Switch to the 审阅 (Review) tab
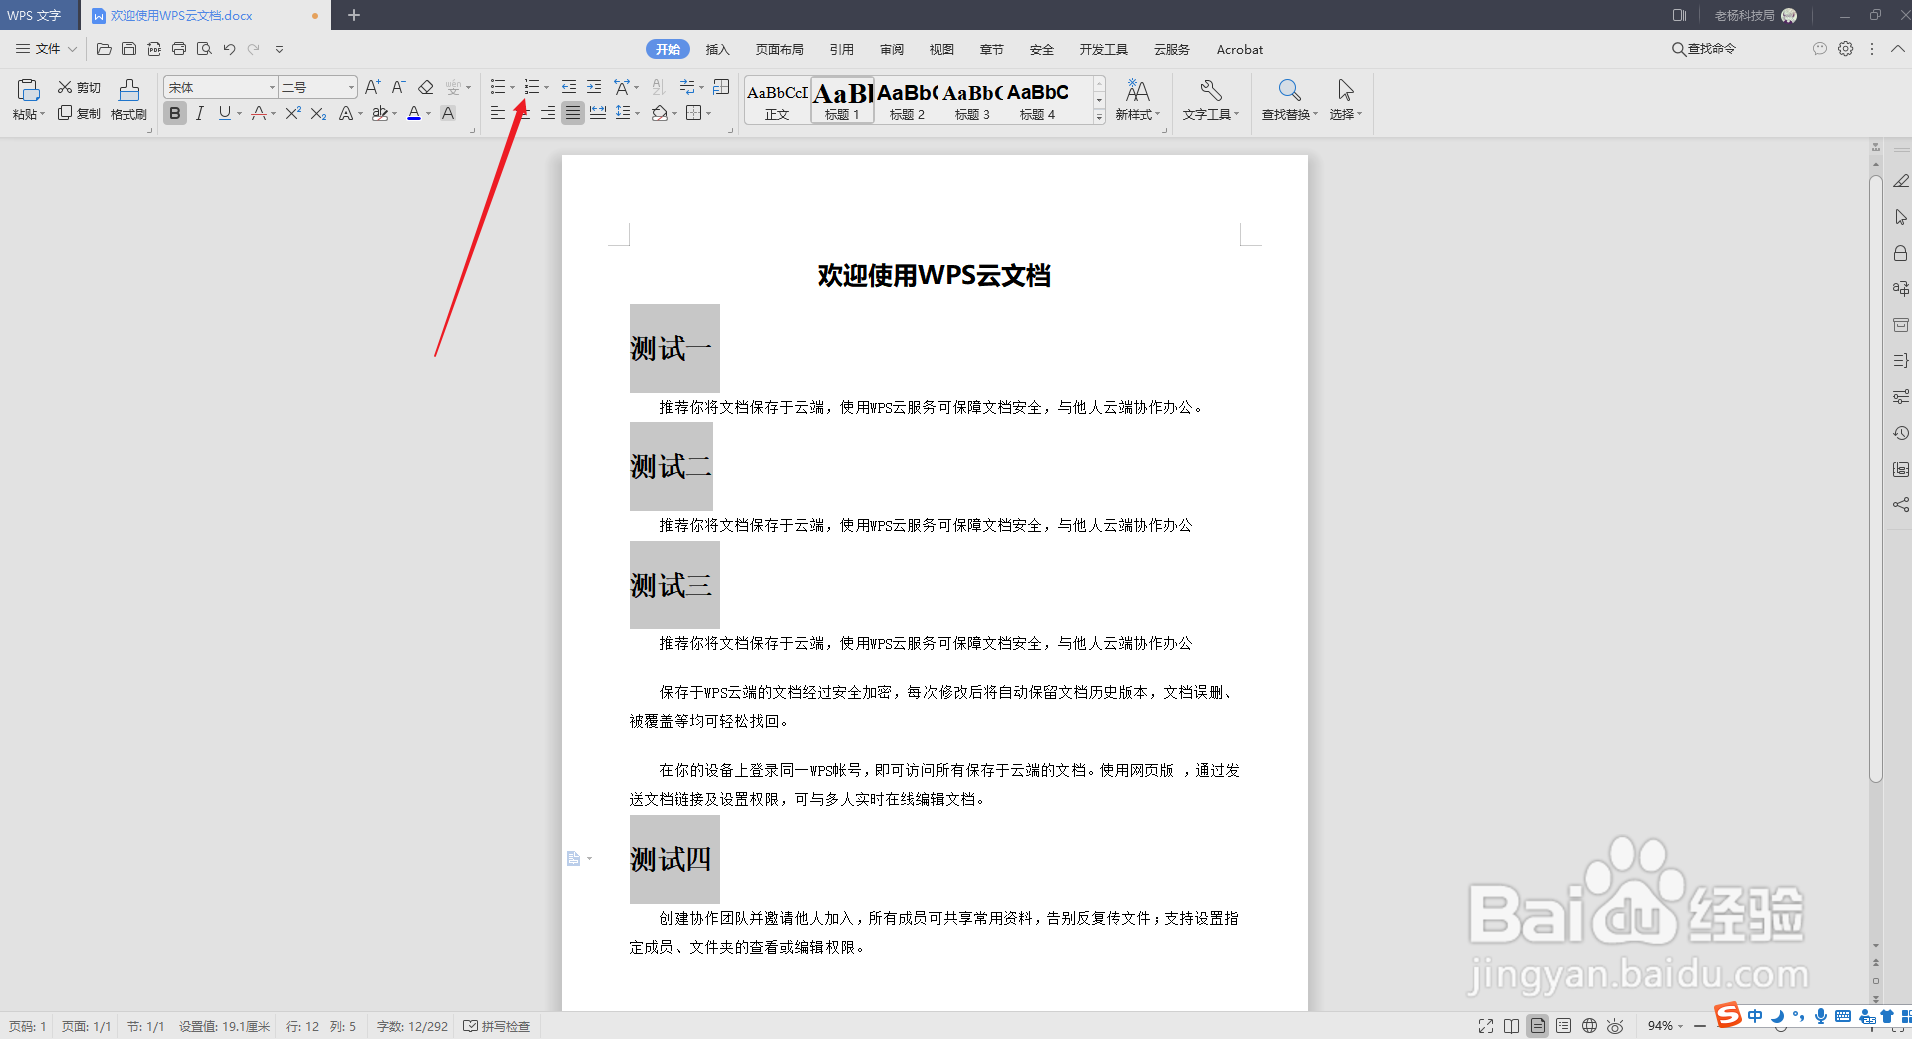Viewport: 1912px width, 1039px height. [892, 49]
